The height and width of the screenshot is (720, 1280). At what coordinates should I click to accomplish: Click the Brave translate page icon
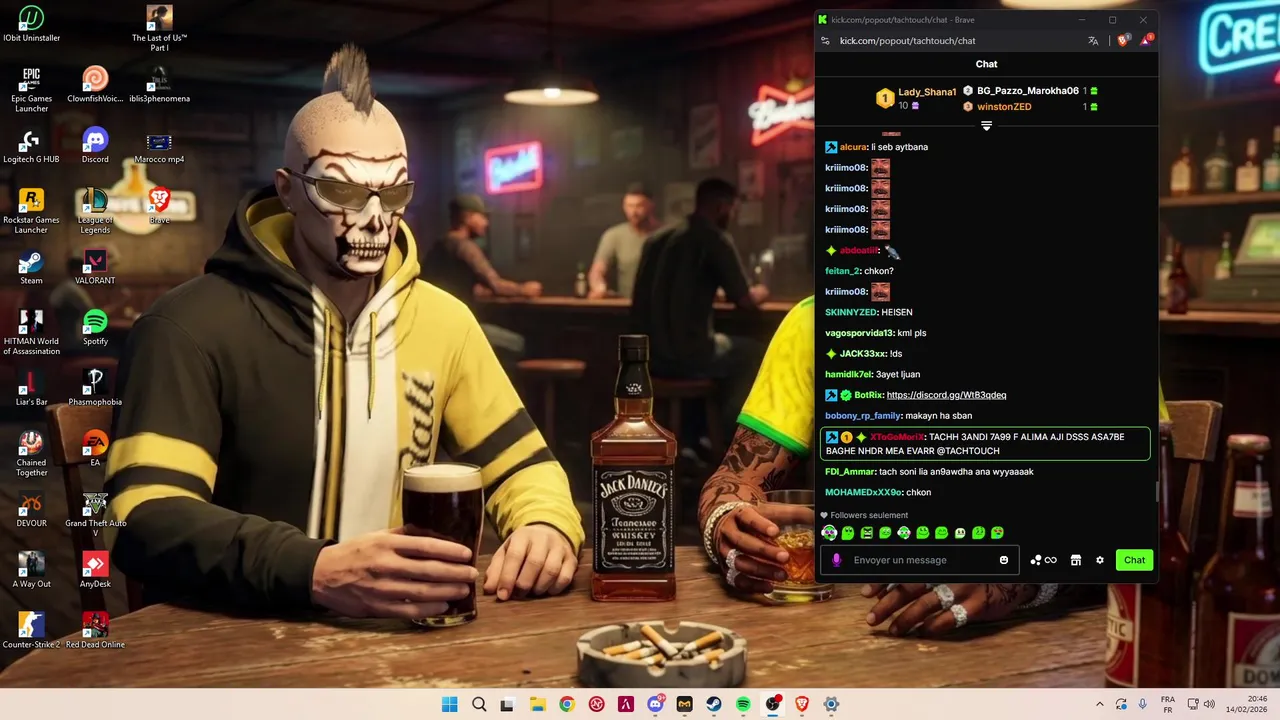coord(1093,41)
